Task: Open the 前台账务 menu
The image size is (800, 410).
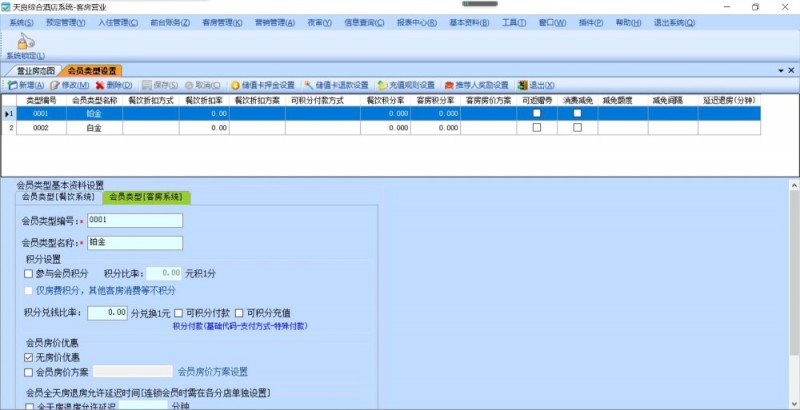Action: tap(170, 22)
